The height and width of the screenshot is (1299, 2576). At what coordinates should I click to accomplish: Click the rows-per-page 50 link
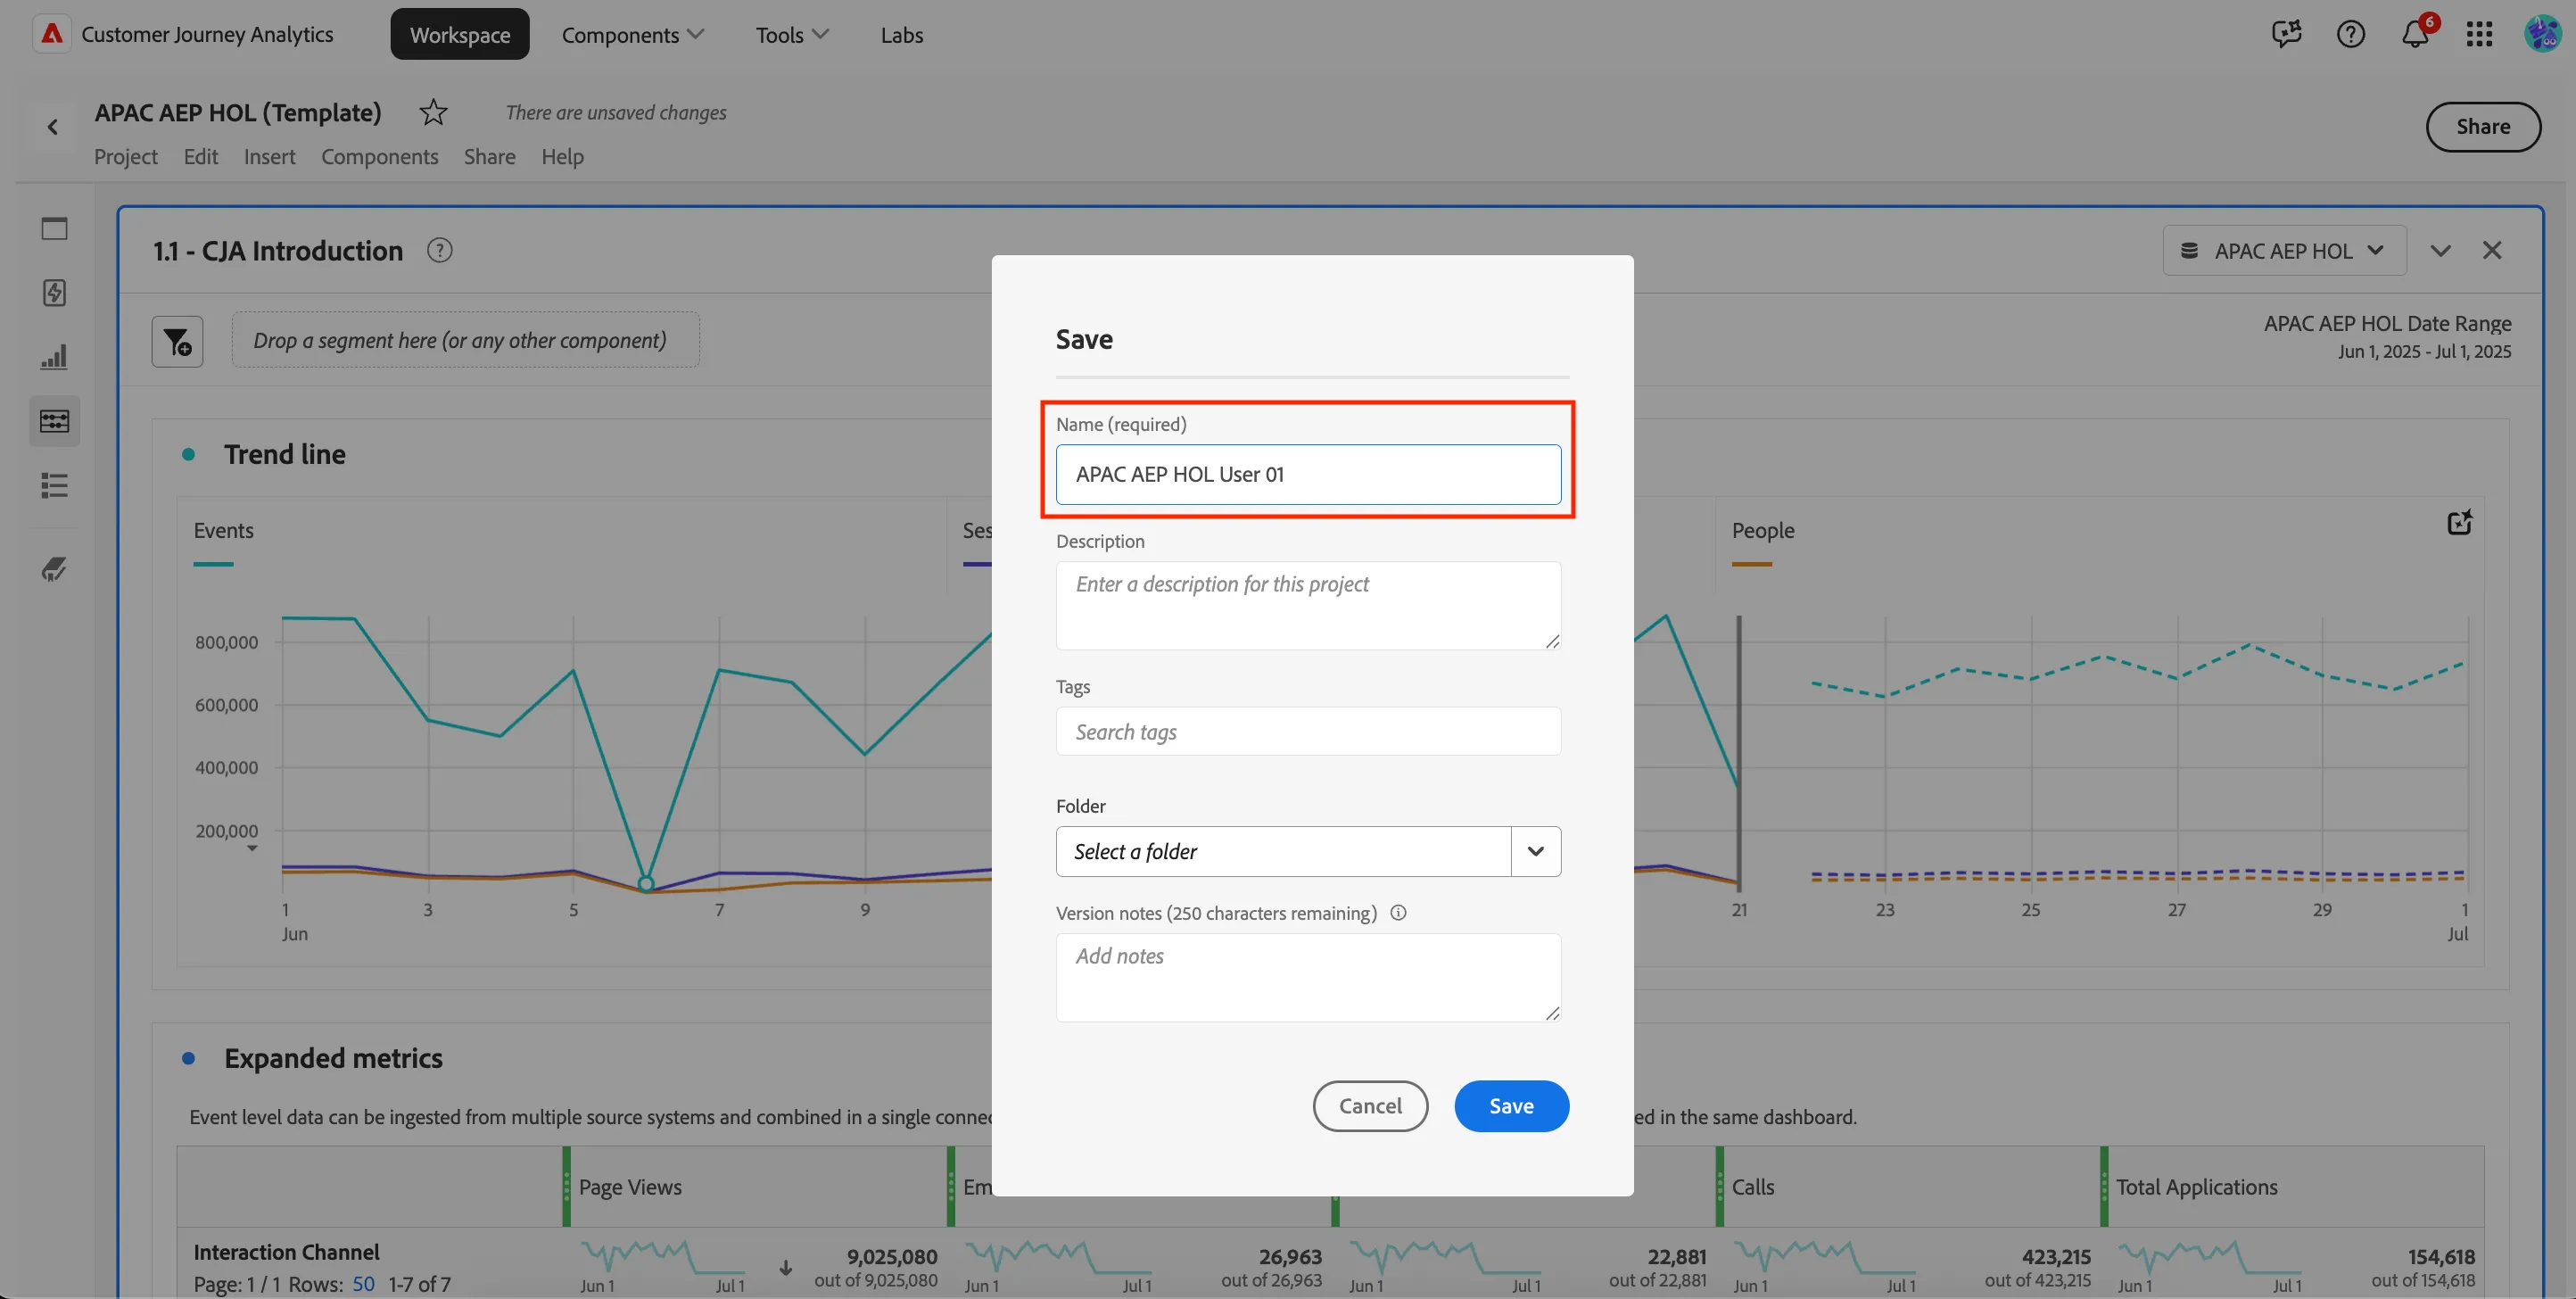pyautogui.click(x=363, y=1283)
